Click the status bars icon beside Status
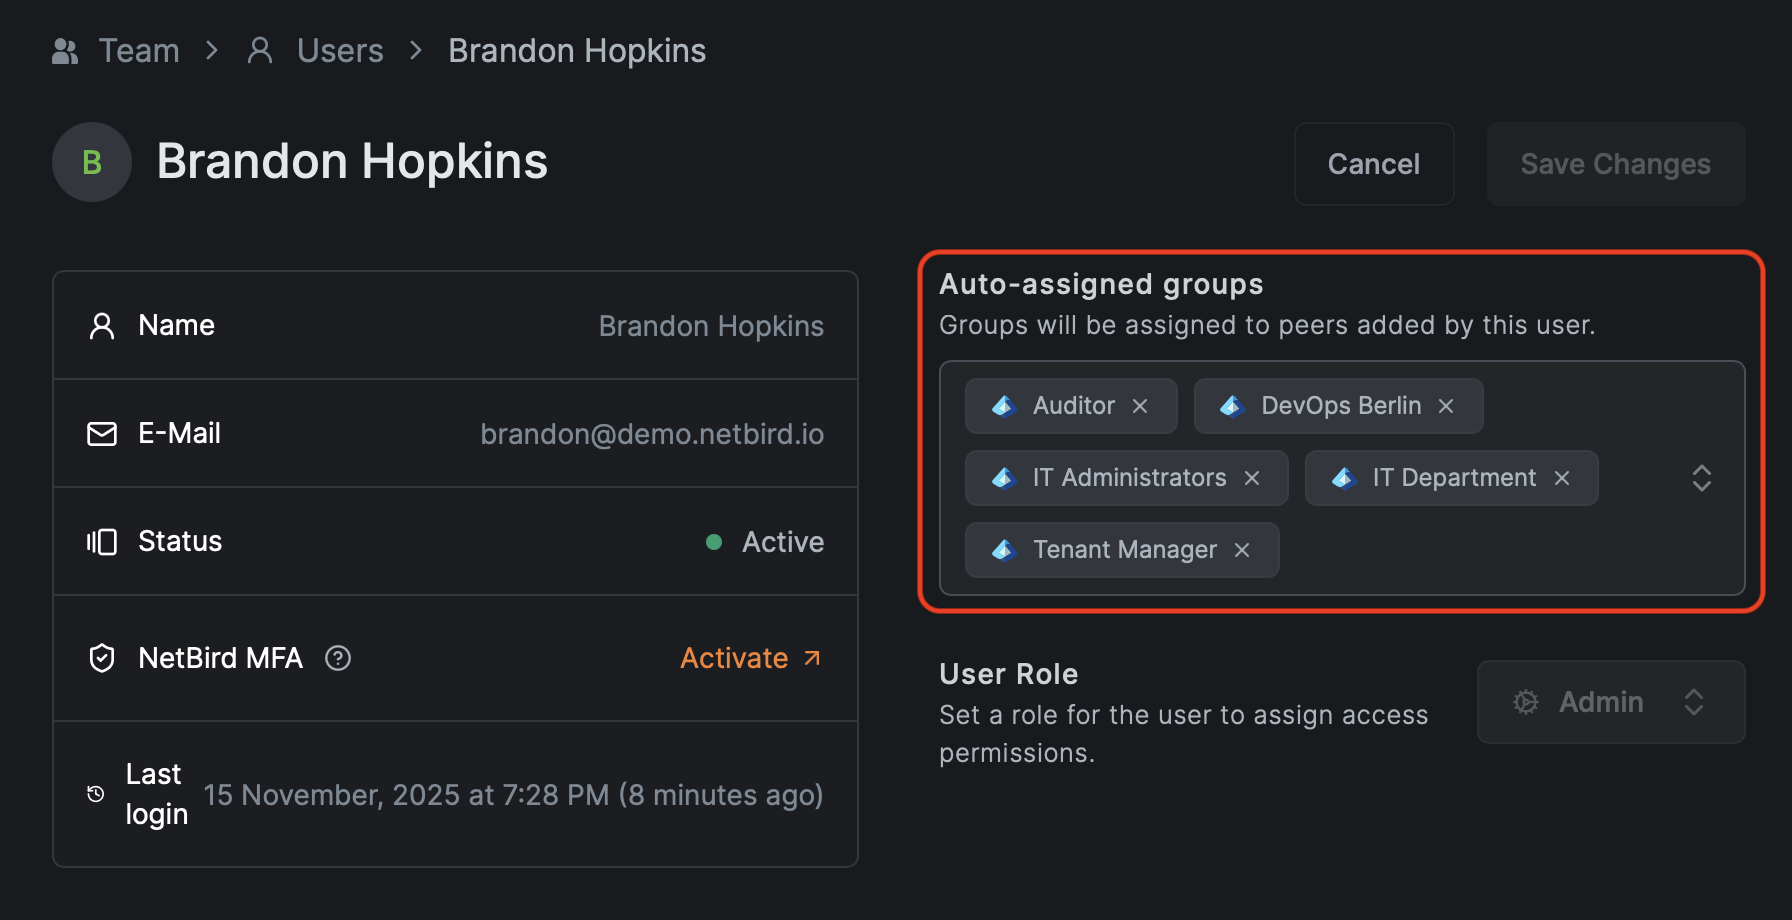The width and height of the screenshot is (1792, 920). [x=101, y=541]
